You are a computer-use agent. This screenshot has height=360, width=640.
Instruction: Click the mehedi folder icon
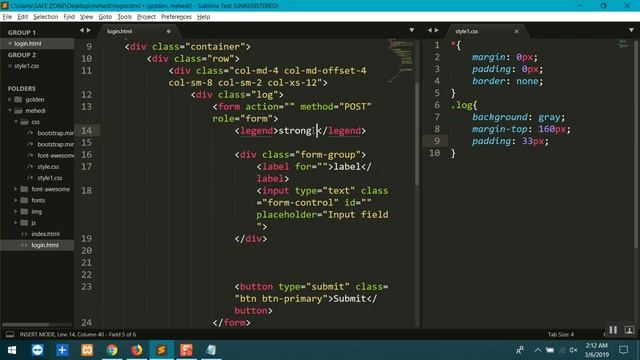pos(18,111)
